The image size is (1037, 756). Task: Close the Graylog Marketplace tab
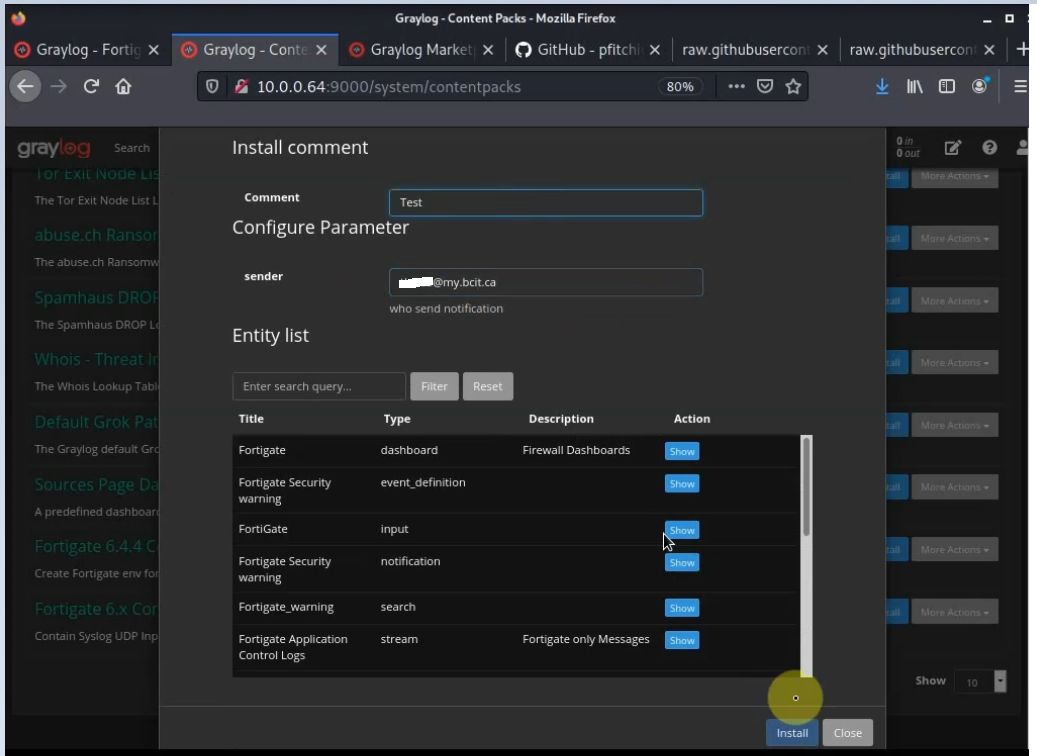pyautogui.click(x=488, y=50)
